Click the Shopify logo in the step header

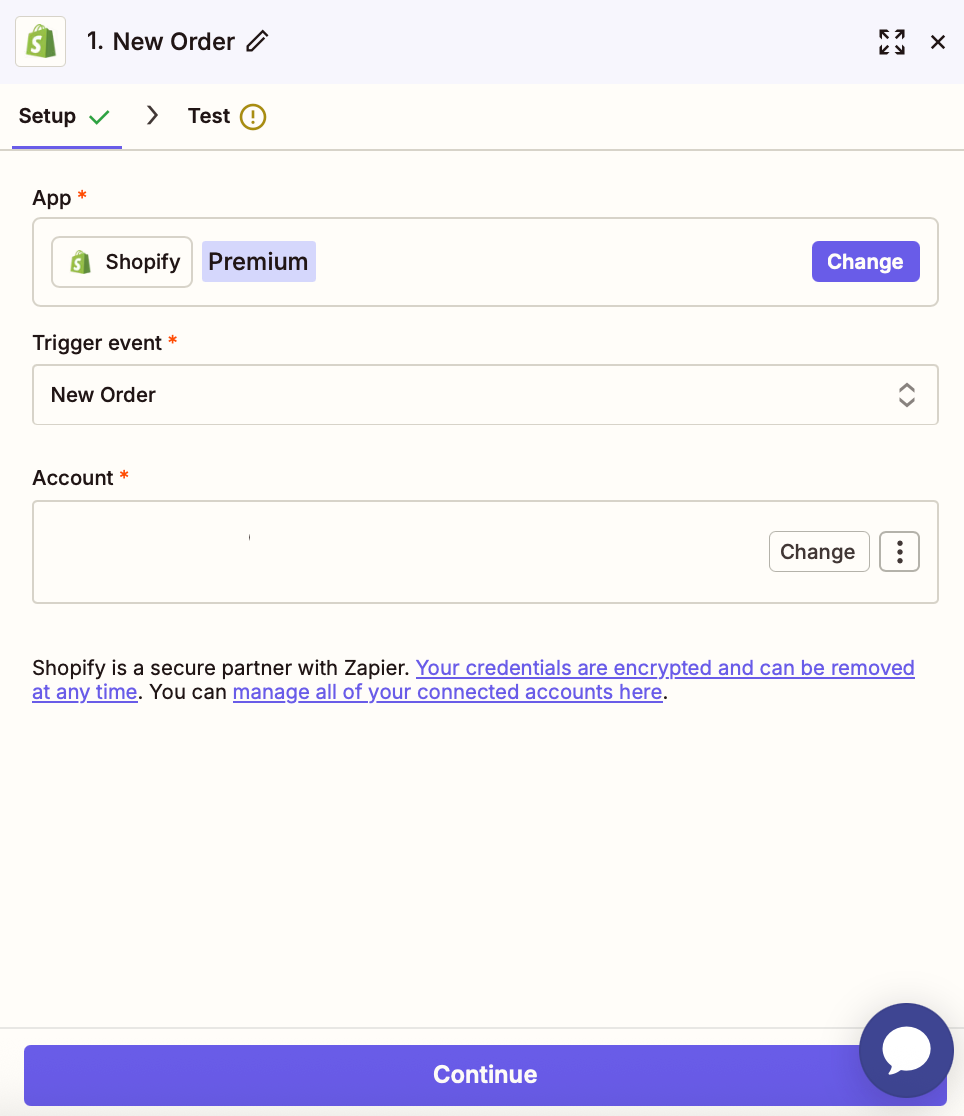(x=40, y=42)
